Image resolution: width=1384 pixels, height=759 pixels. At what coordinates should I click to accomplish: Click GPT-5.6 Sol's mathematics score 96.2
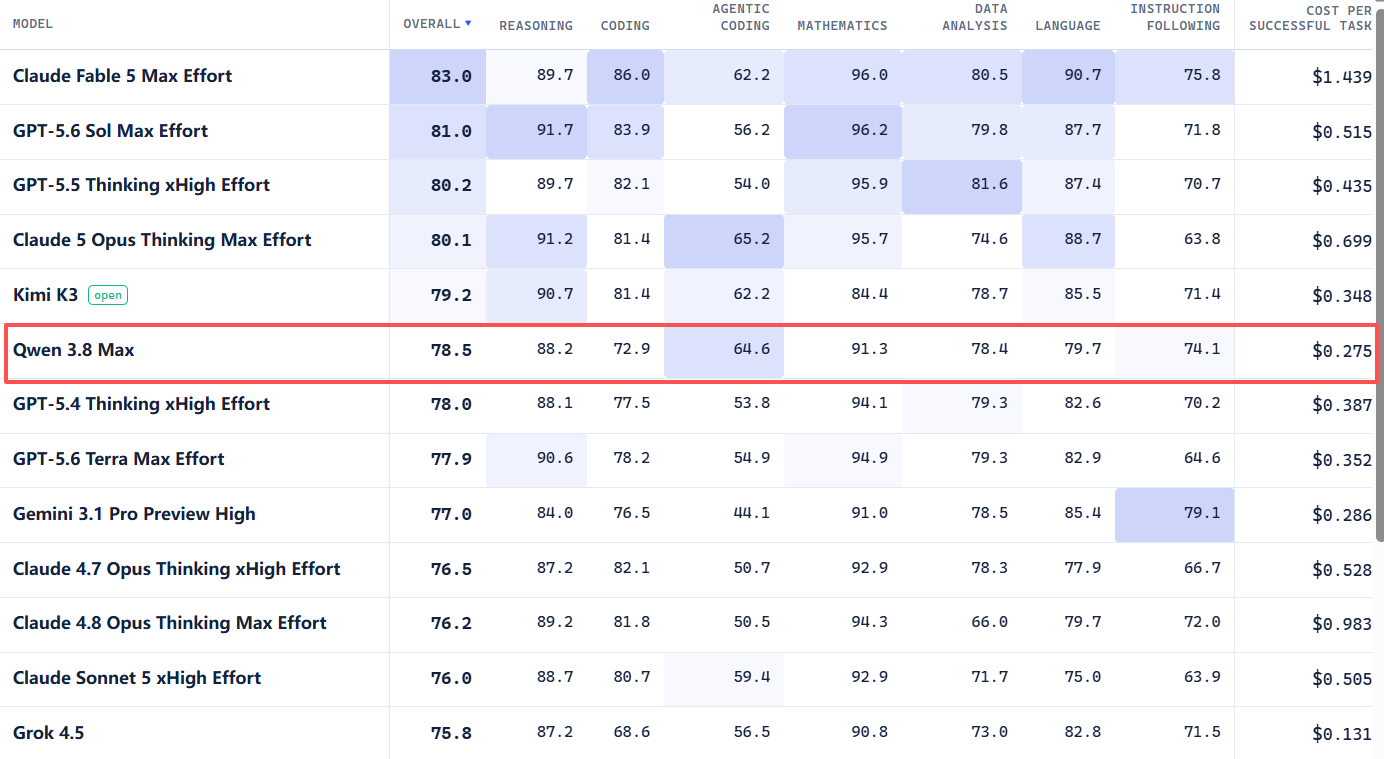pyautogui.click(x=869, y=131)
